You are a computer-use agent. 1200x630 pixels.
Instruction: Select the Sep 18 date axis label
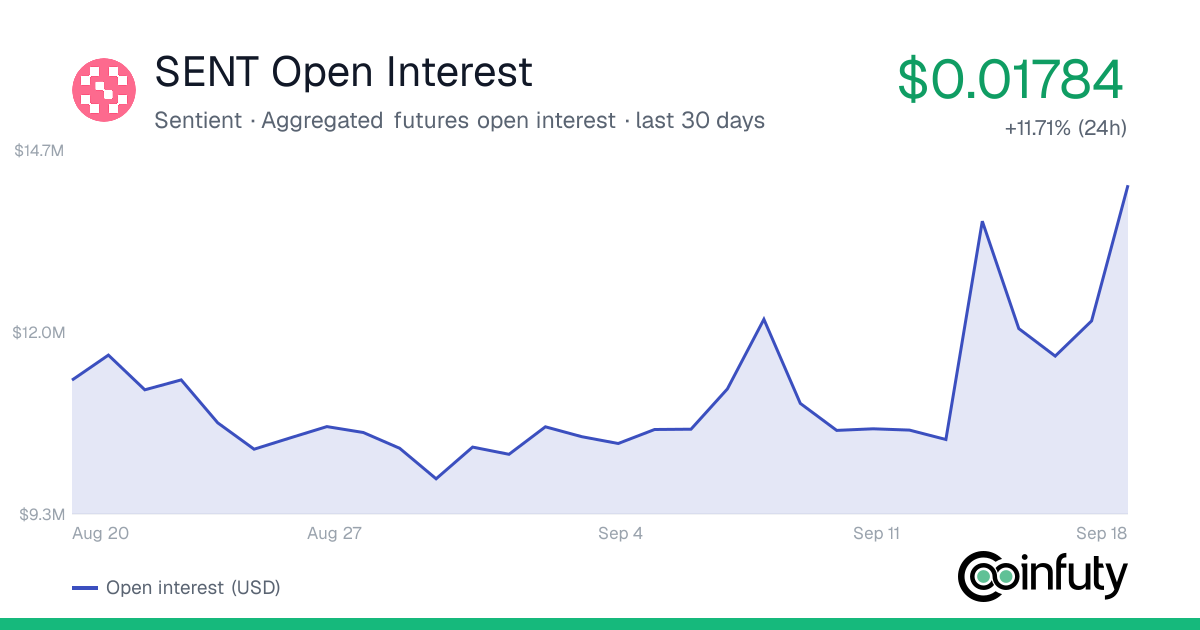click(x=1101, y=534)
